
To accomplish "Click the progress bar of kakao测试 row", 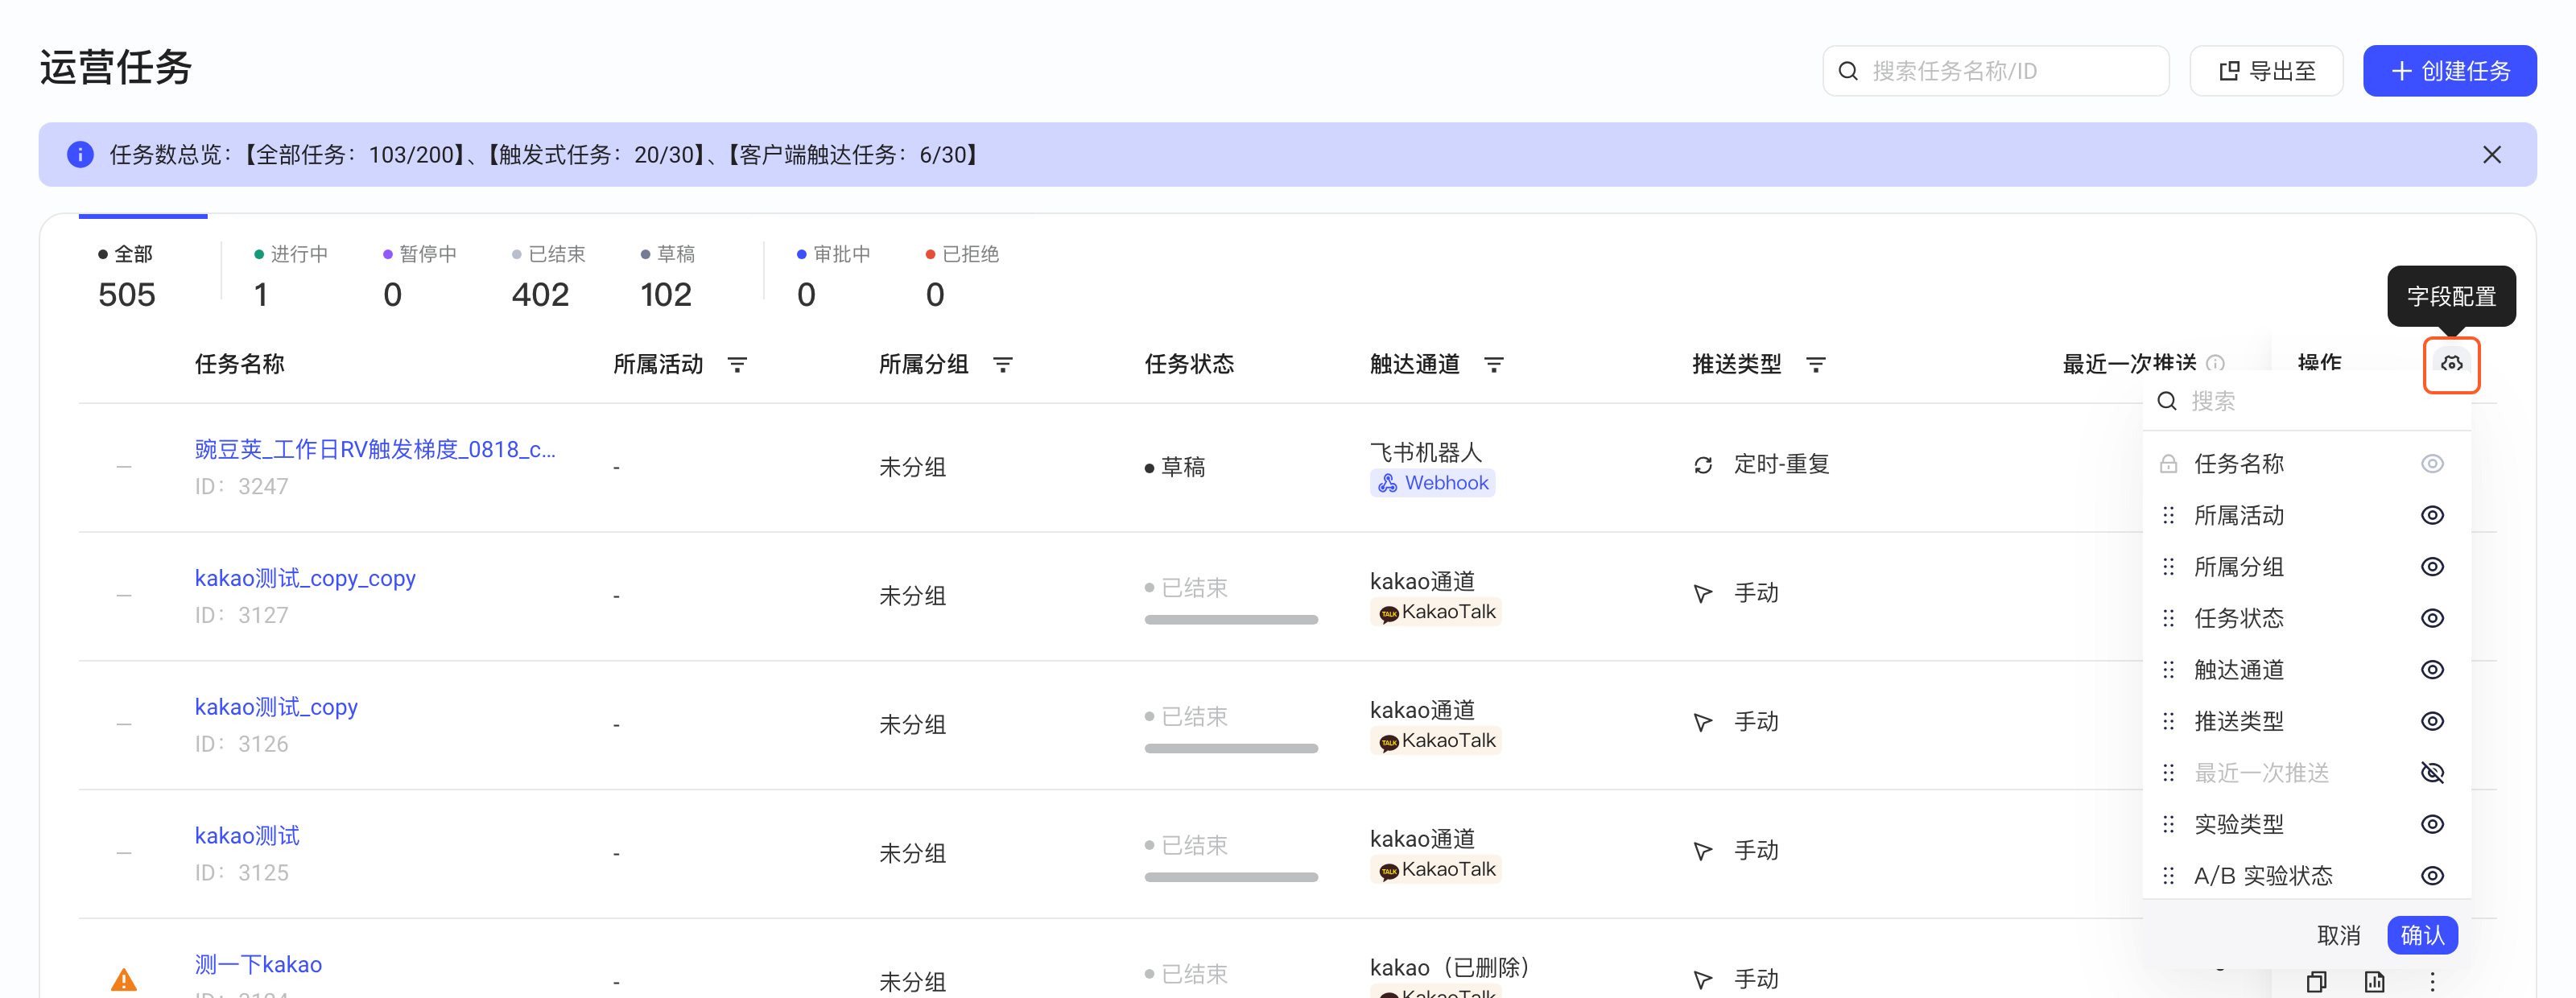I will pyautogui.click(x=1231, y=877).
